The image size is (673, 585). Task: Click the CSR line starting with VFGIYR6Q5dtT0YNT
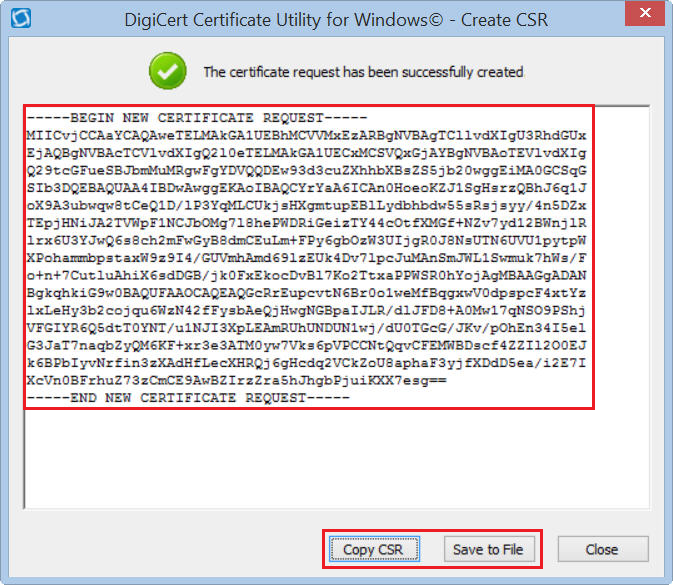click(x=306, y=328)
